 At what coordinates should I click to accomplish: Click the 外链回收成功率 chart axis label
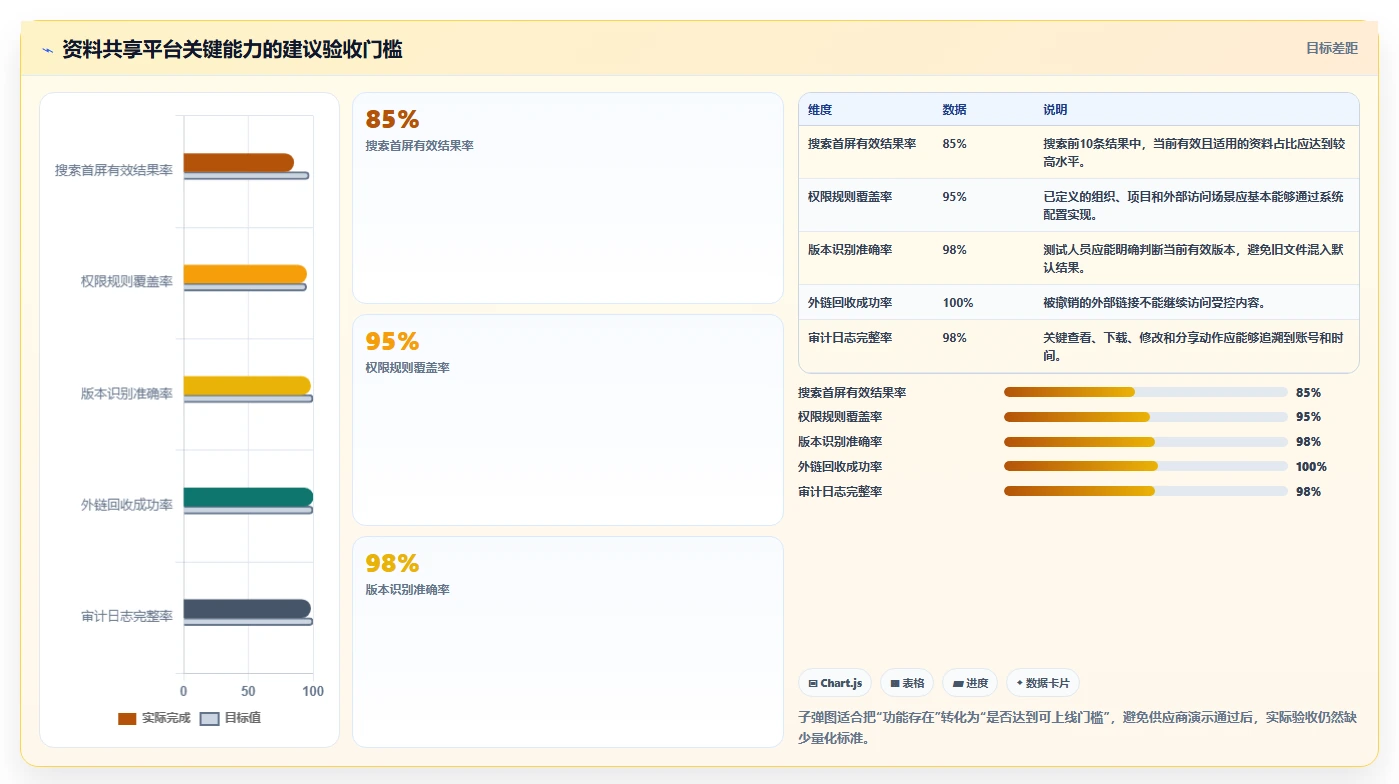(127, 505)
